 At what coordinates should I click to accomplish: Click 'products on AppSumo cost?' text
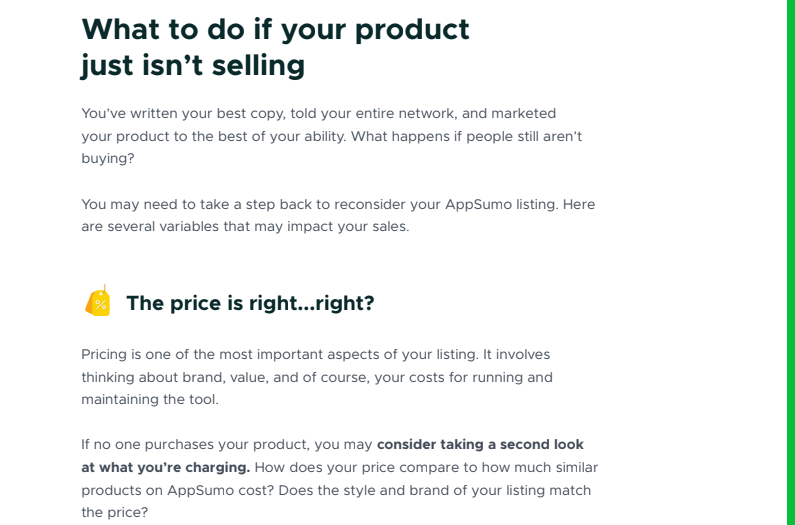click(178, 491)
